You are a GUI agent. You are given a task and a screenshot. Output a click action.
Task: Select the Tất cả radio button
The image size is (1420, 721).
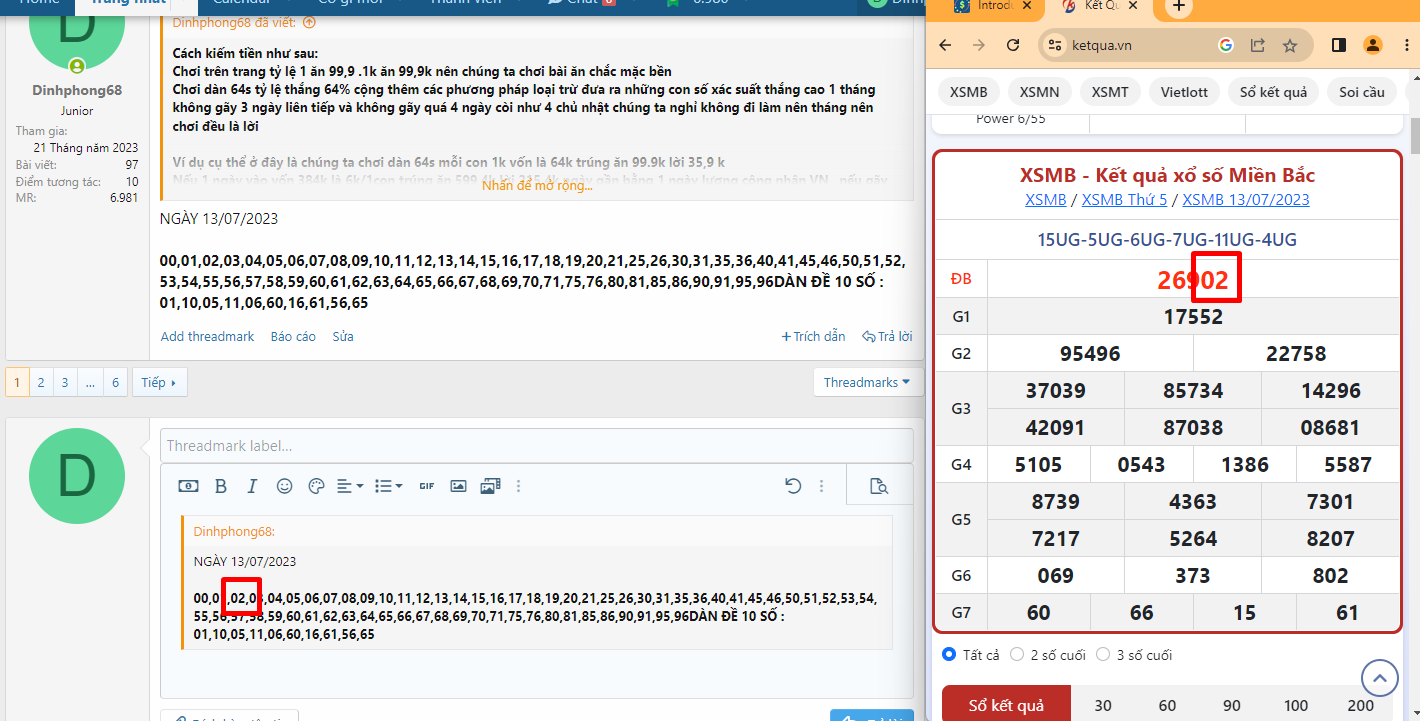pyautogui.click(x=949, y=655)
